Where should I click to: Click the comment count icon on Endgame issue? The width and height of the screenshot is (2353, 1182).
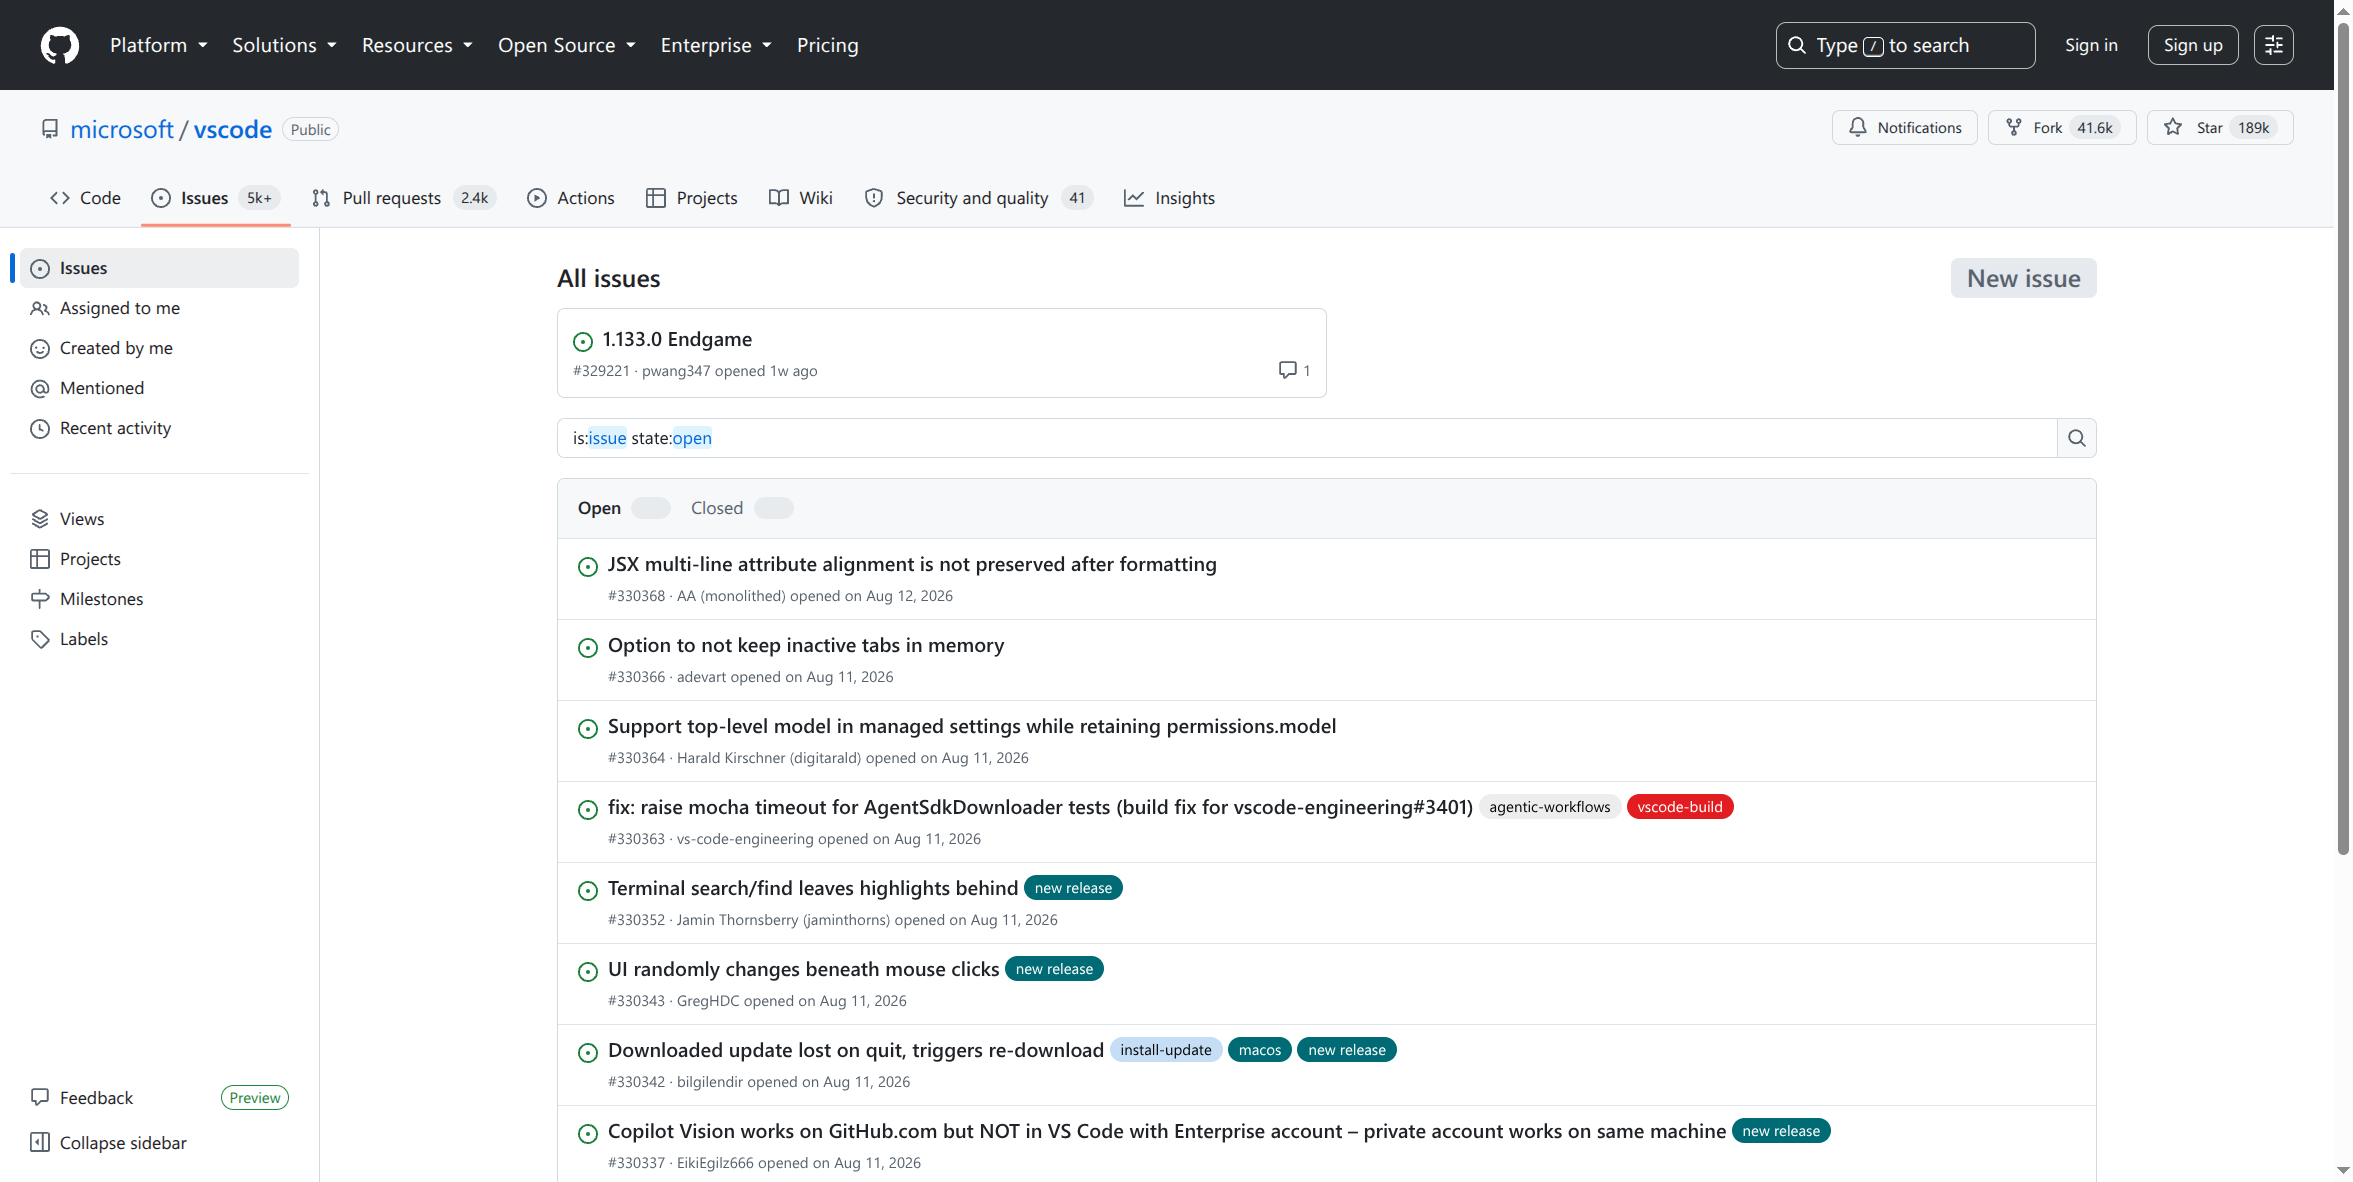(1294, 370)
